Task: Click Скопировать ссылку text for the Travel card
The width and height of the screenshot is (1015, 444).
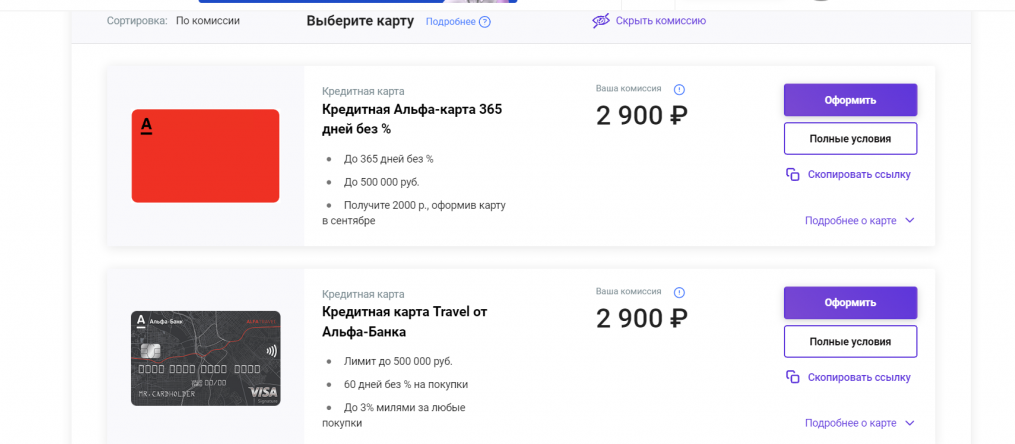Action: [x=859, y=377]
